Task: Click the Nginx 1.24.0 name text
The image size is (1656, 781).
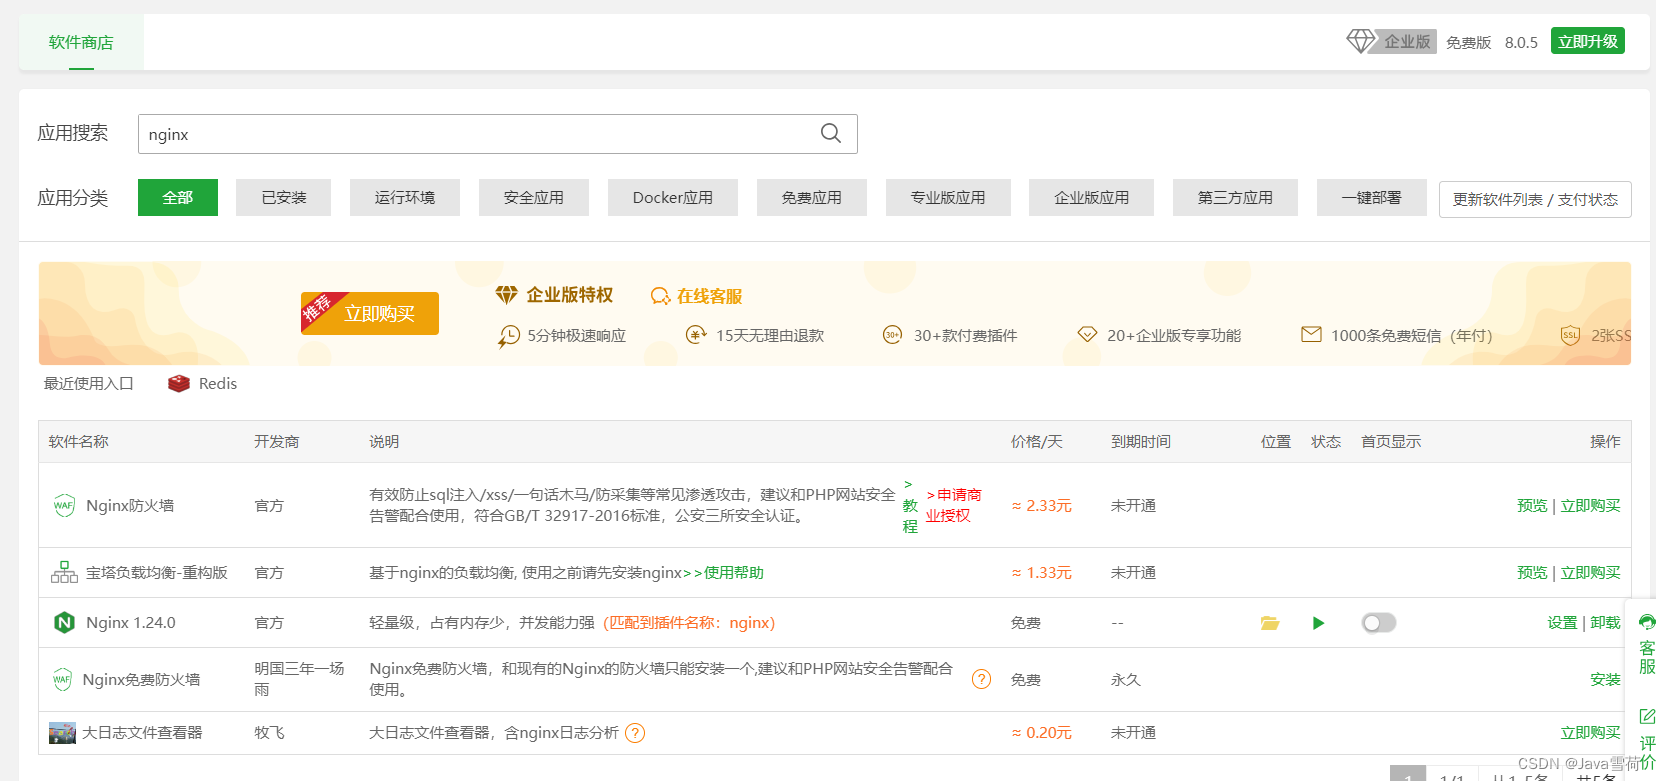Action: pos(131,622)
